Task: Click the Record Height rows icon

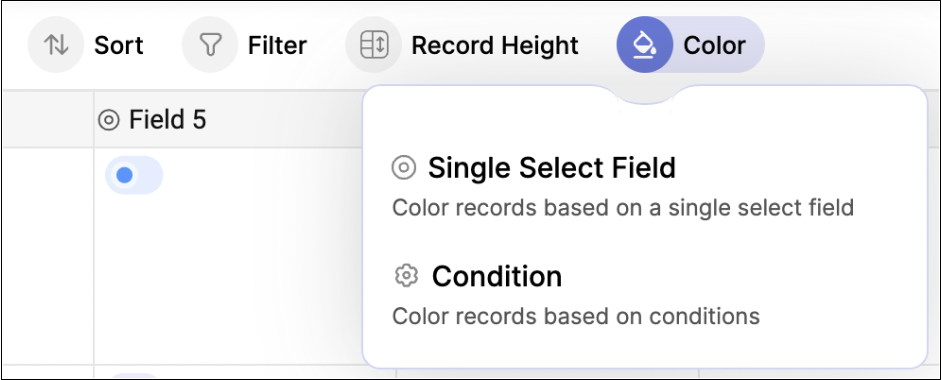Action: click(x=374, y=45)
